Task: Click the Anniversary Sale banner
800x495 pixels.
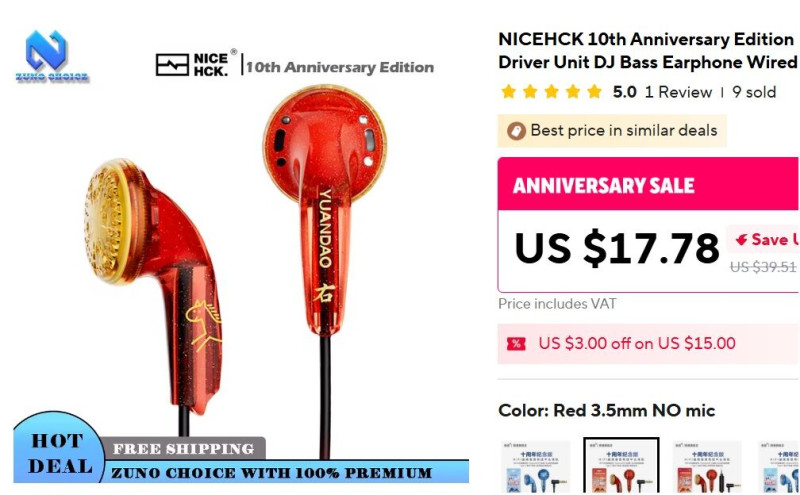Action: click(648, 184)
